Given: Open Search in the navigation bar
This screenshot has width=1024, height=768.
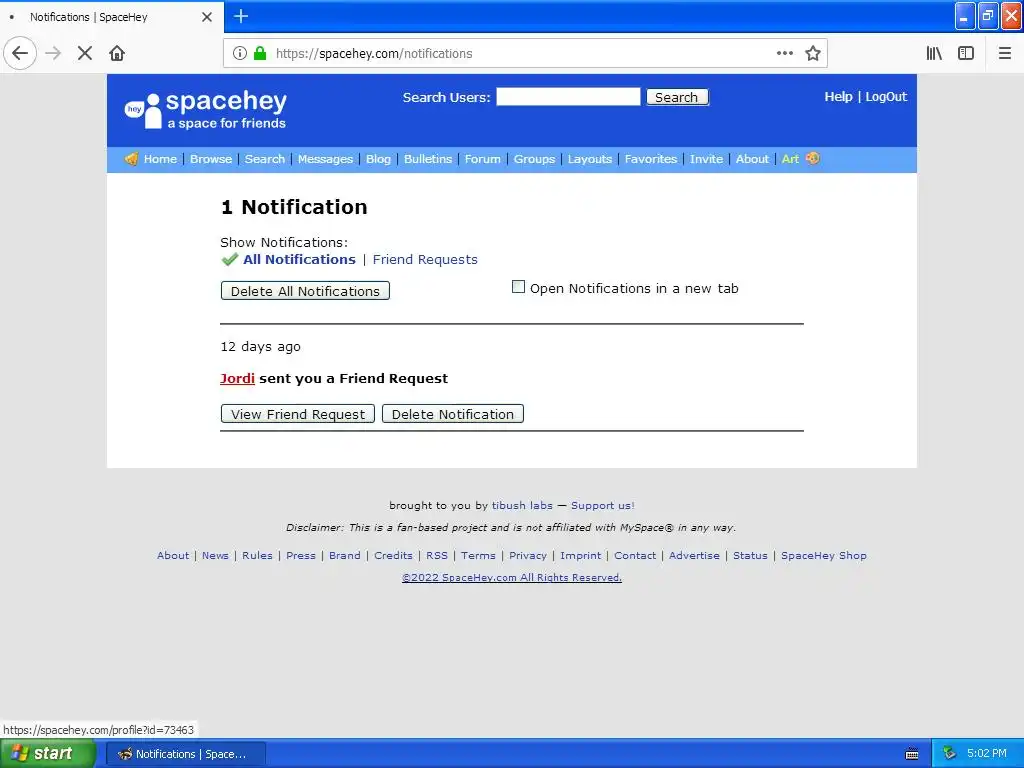Looking at the screenshot, I should [264, 159].
